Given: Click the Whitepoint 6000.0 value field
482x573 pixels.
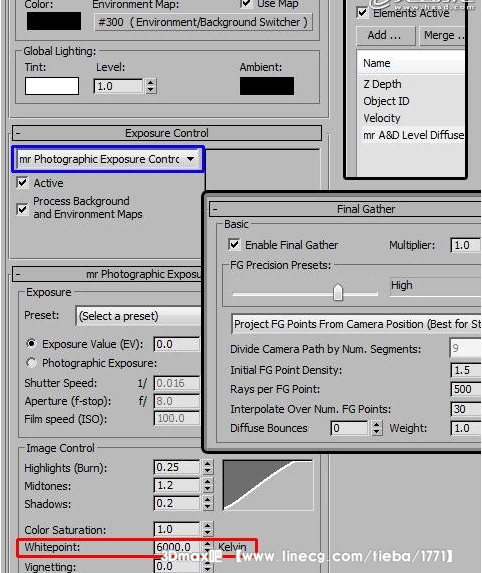Looking at the screenshot, I should [x=177, y=547].
